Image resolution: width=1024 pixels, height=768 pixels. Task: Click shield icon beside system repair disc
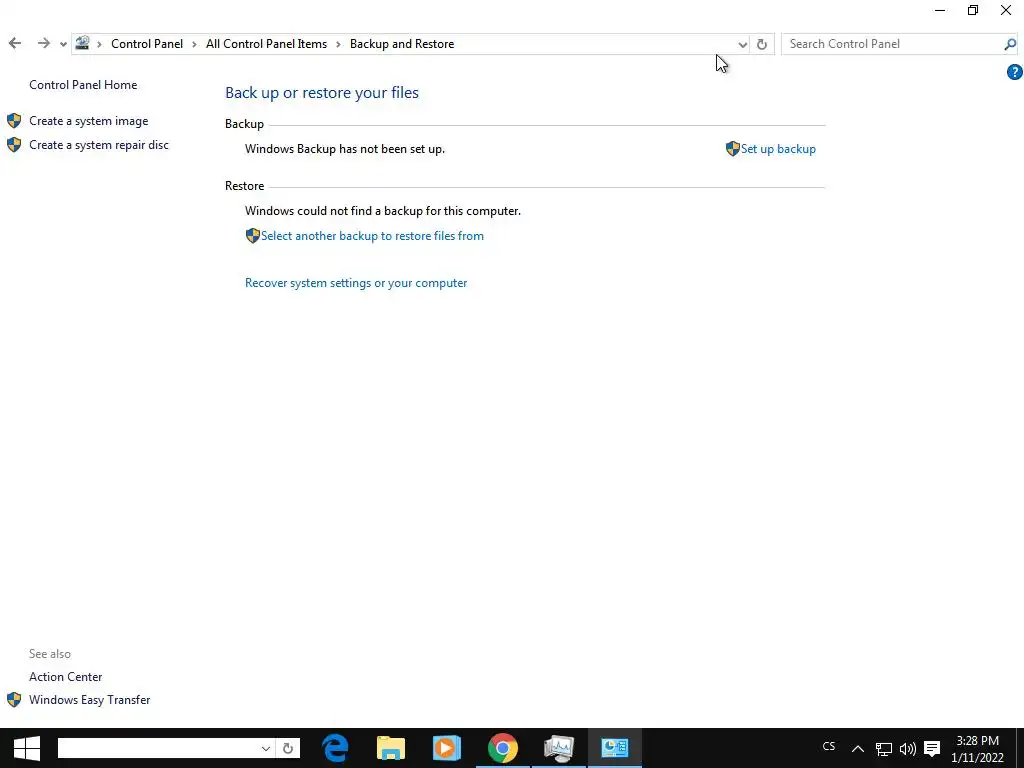pyautogui.click(x=14, y=144)
